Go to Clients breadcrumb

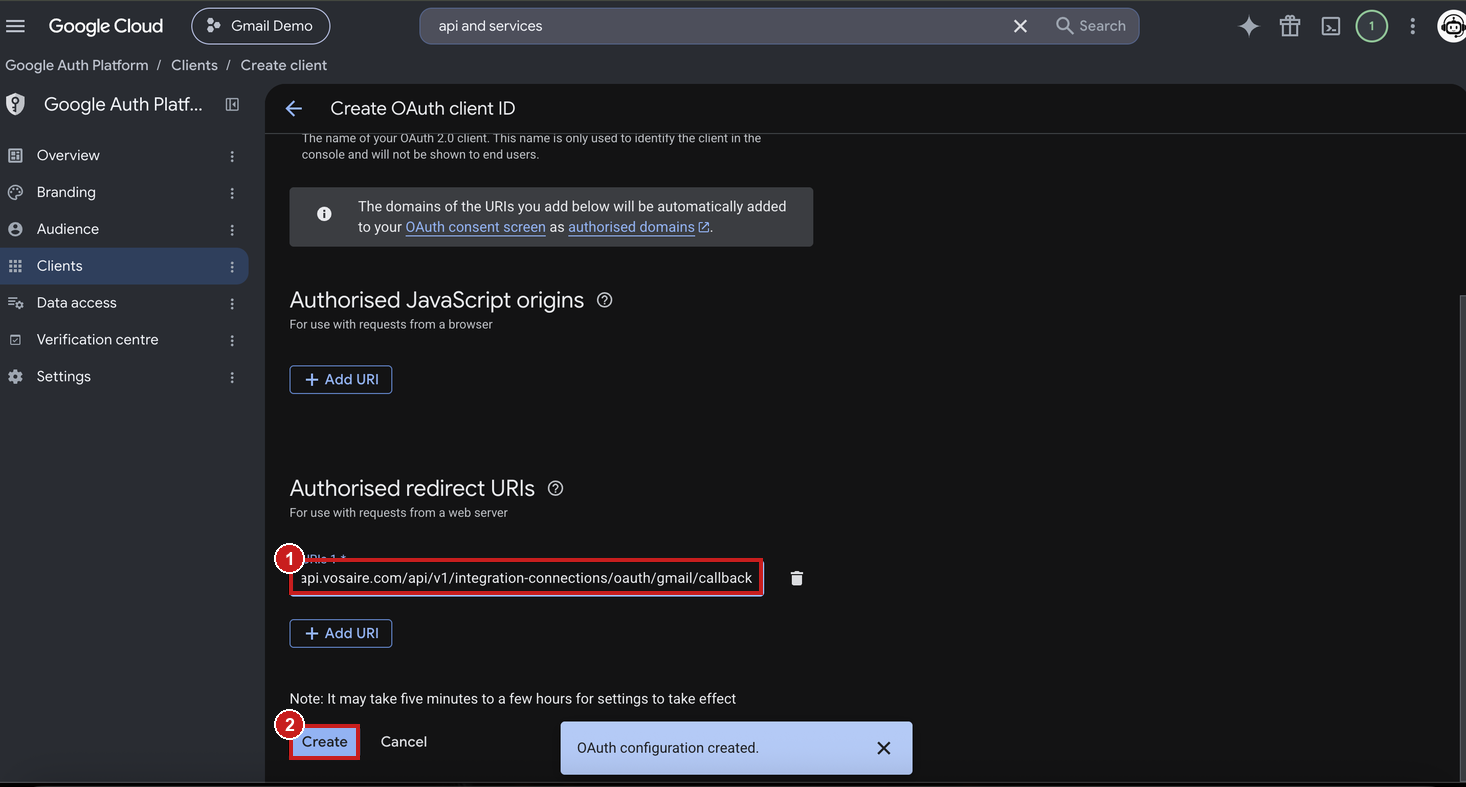194,65
